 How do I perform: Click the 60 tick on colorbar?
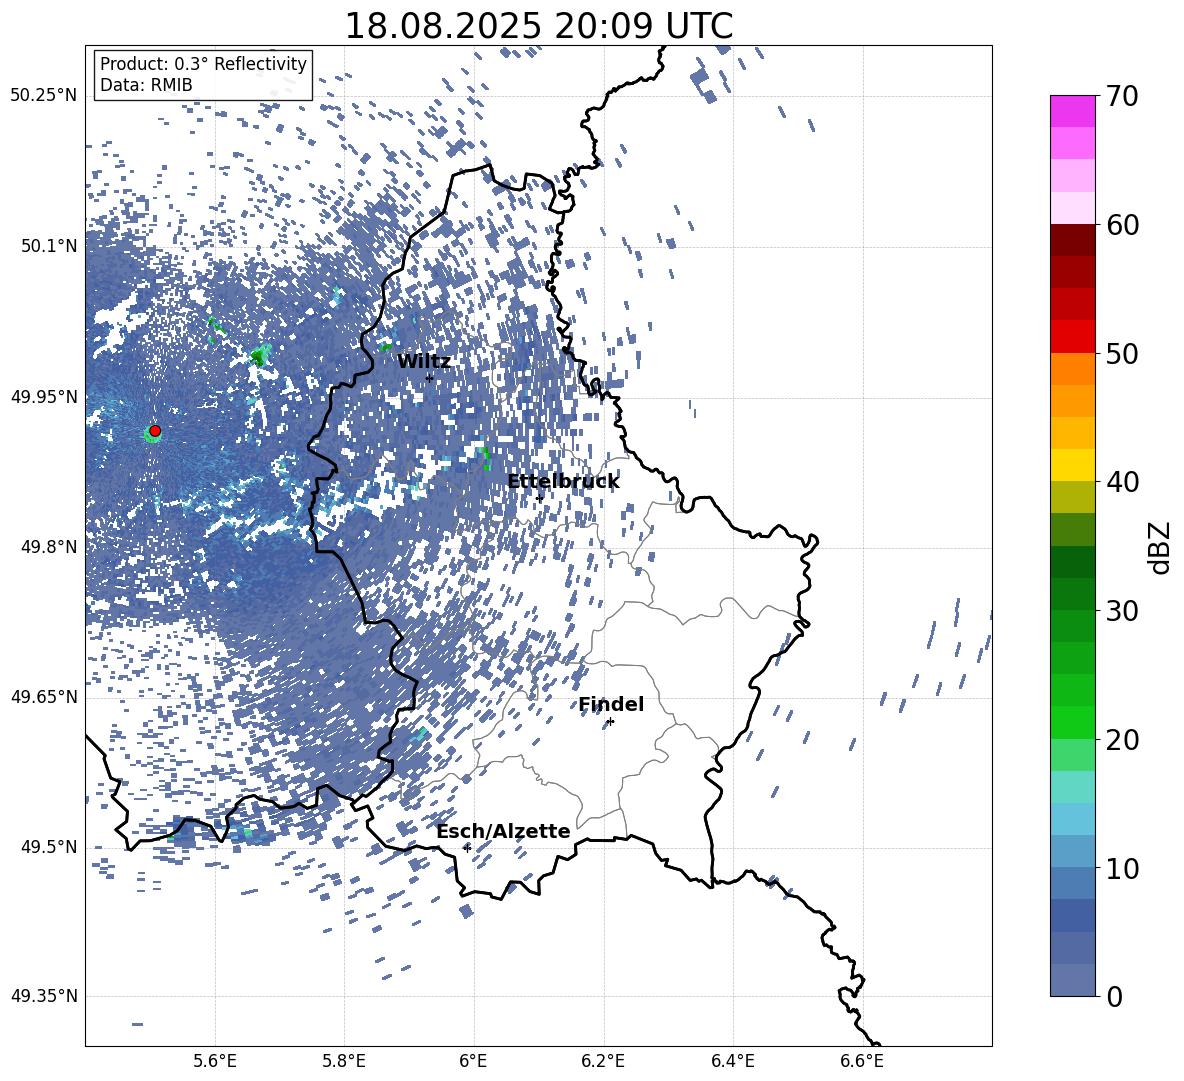1121,225
